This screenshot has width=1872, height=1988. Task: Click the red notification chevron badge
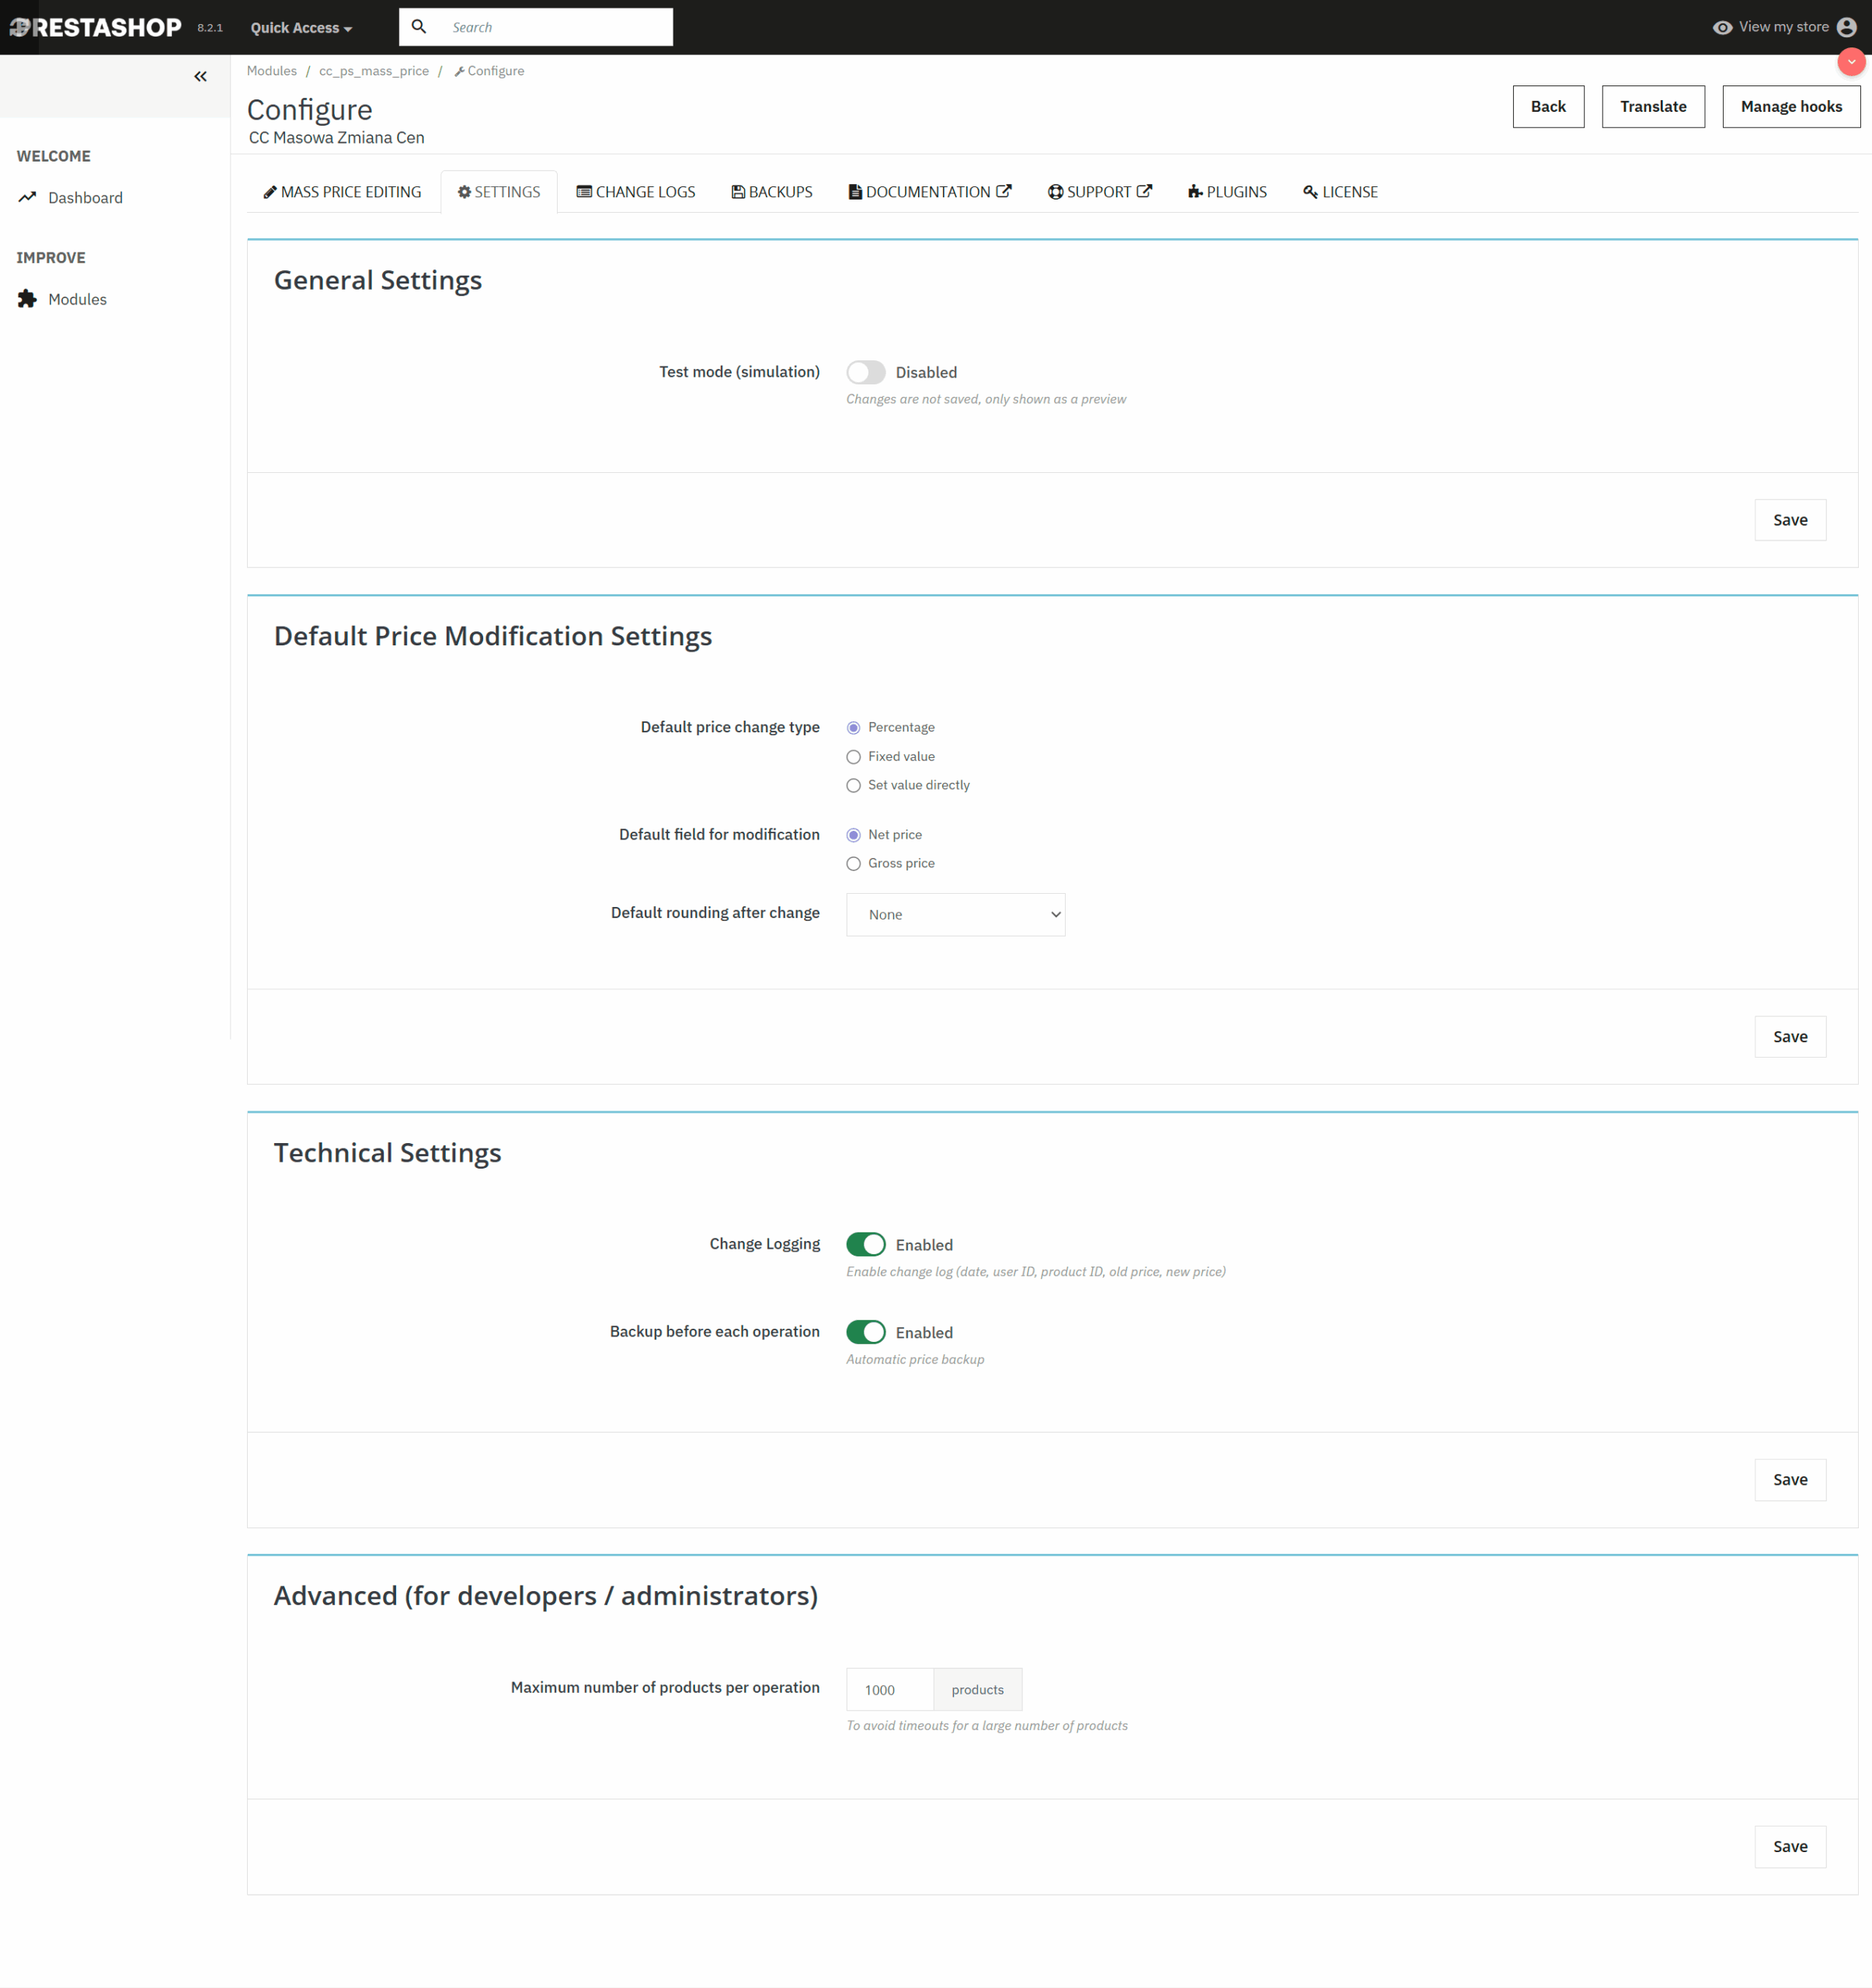[x=1851, y=62]
